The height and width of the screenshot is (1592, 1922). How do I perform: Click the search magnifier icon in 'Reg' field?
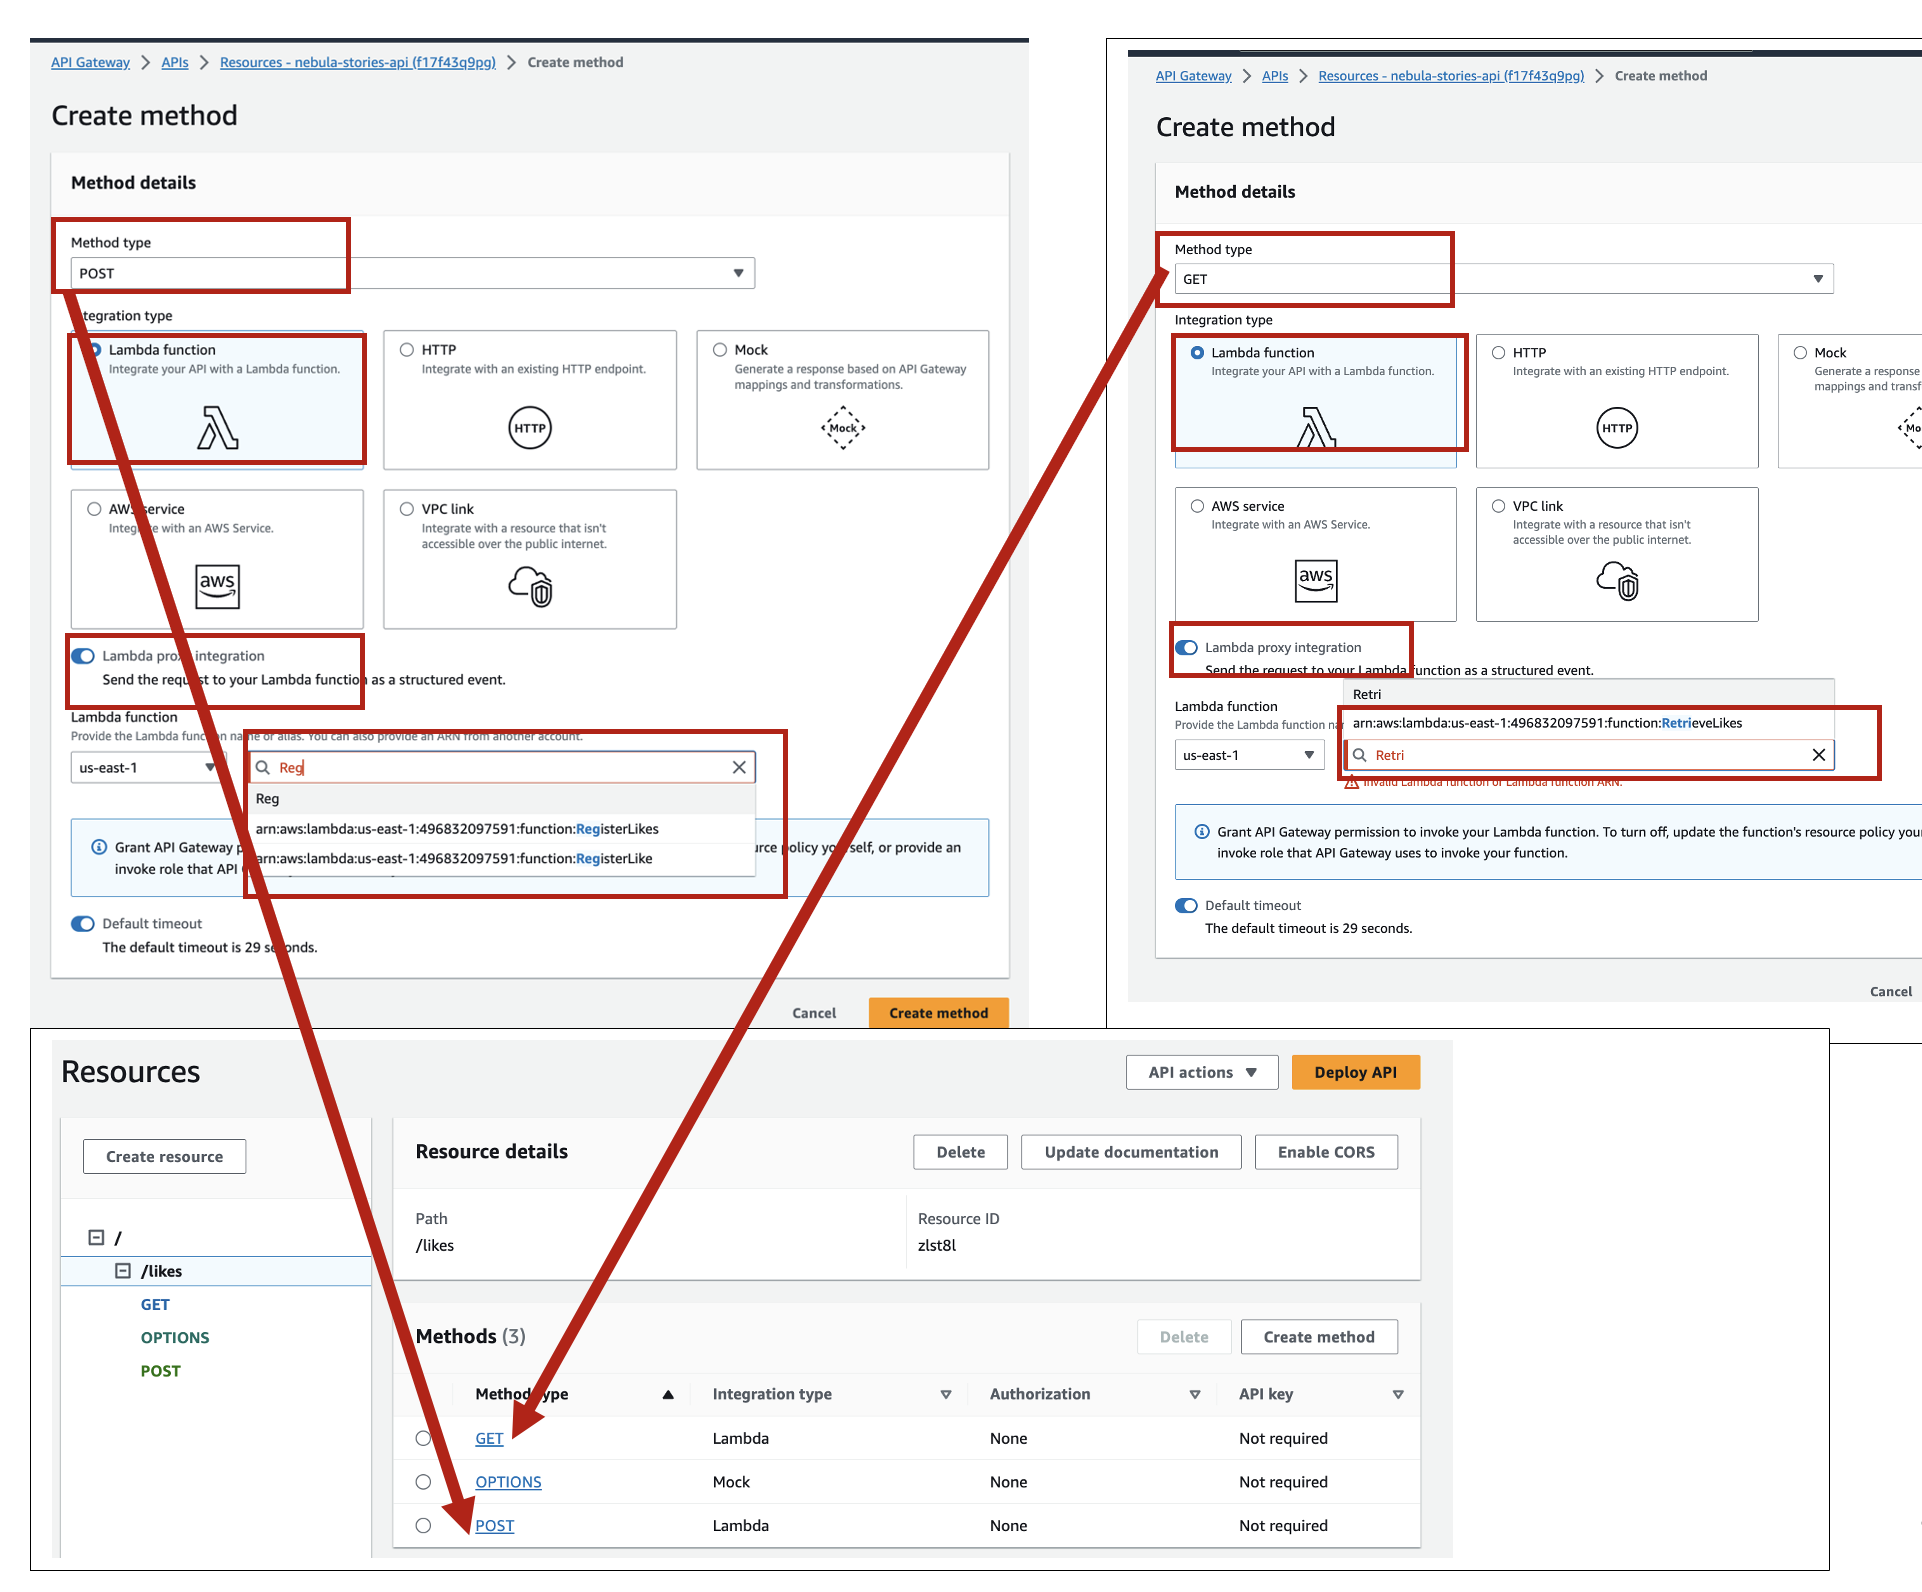(x=263, y=767)
